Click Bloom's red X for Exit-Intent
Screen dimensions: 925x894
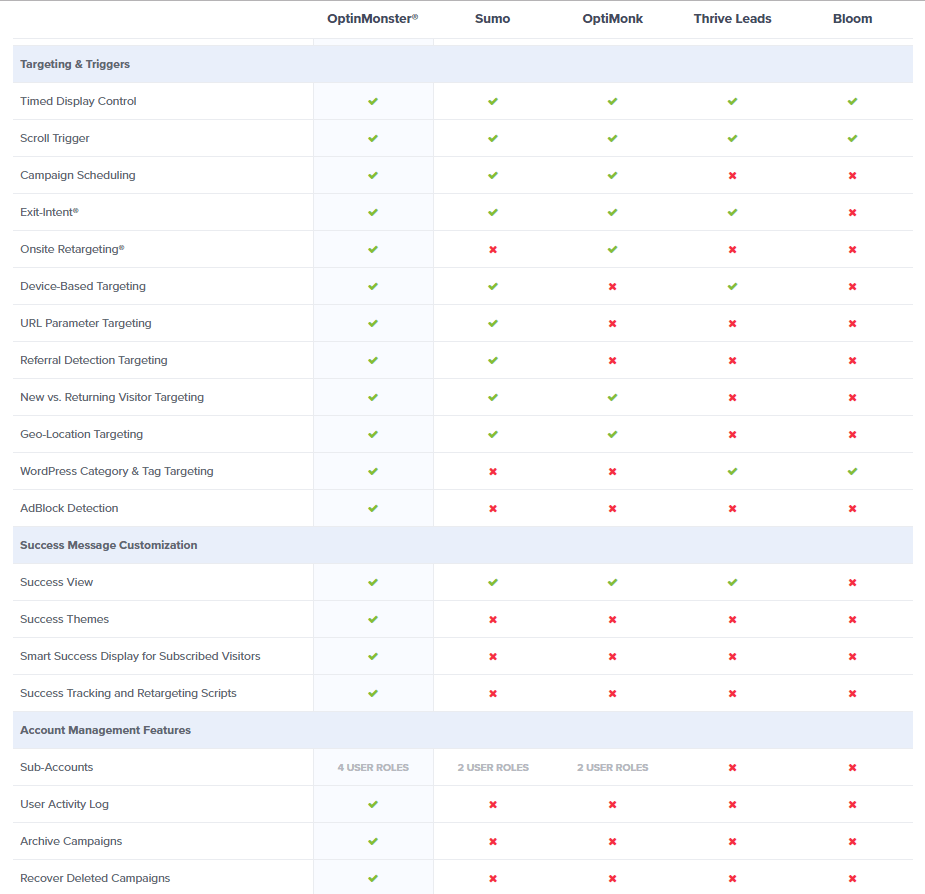pyautogui.click(x=852, y=212)
